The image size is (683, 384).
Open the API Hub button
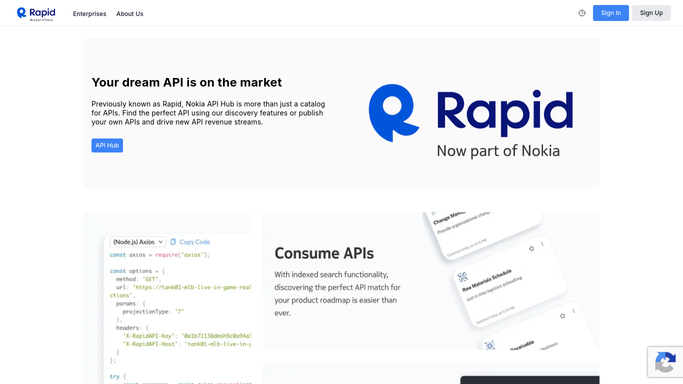click(107, 145)
